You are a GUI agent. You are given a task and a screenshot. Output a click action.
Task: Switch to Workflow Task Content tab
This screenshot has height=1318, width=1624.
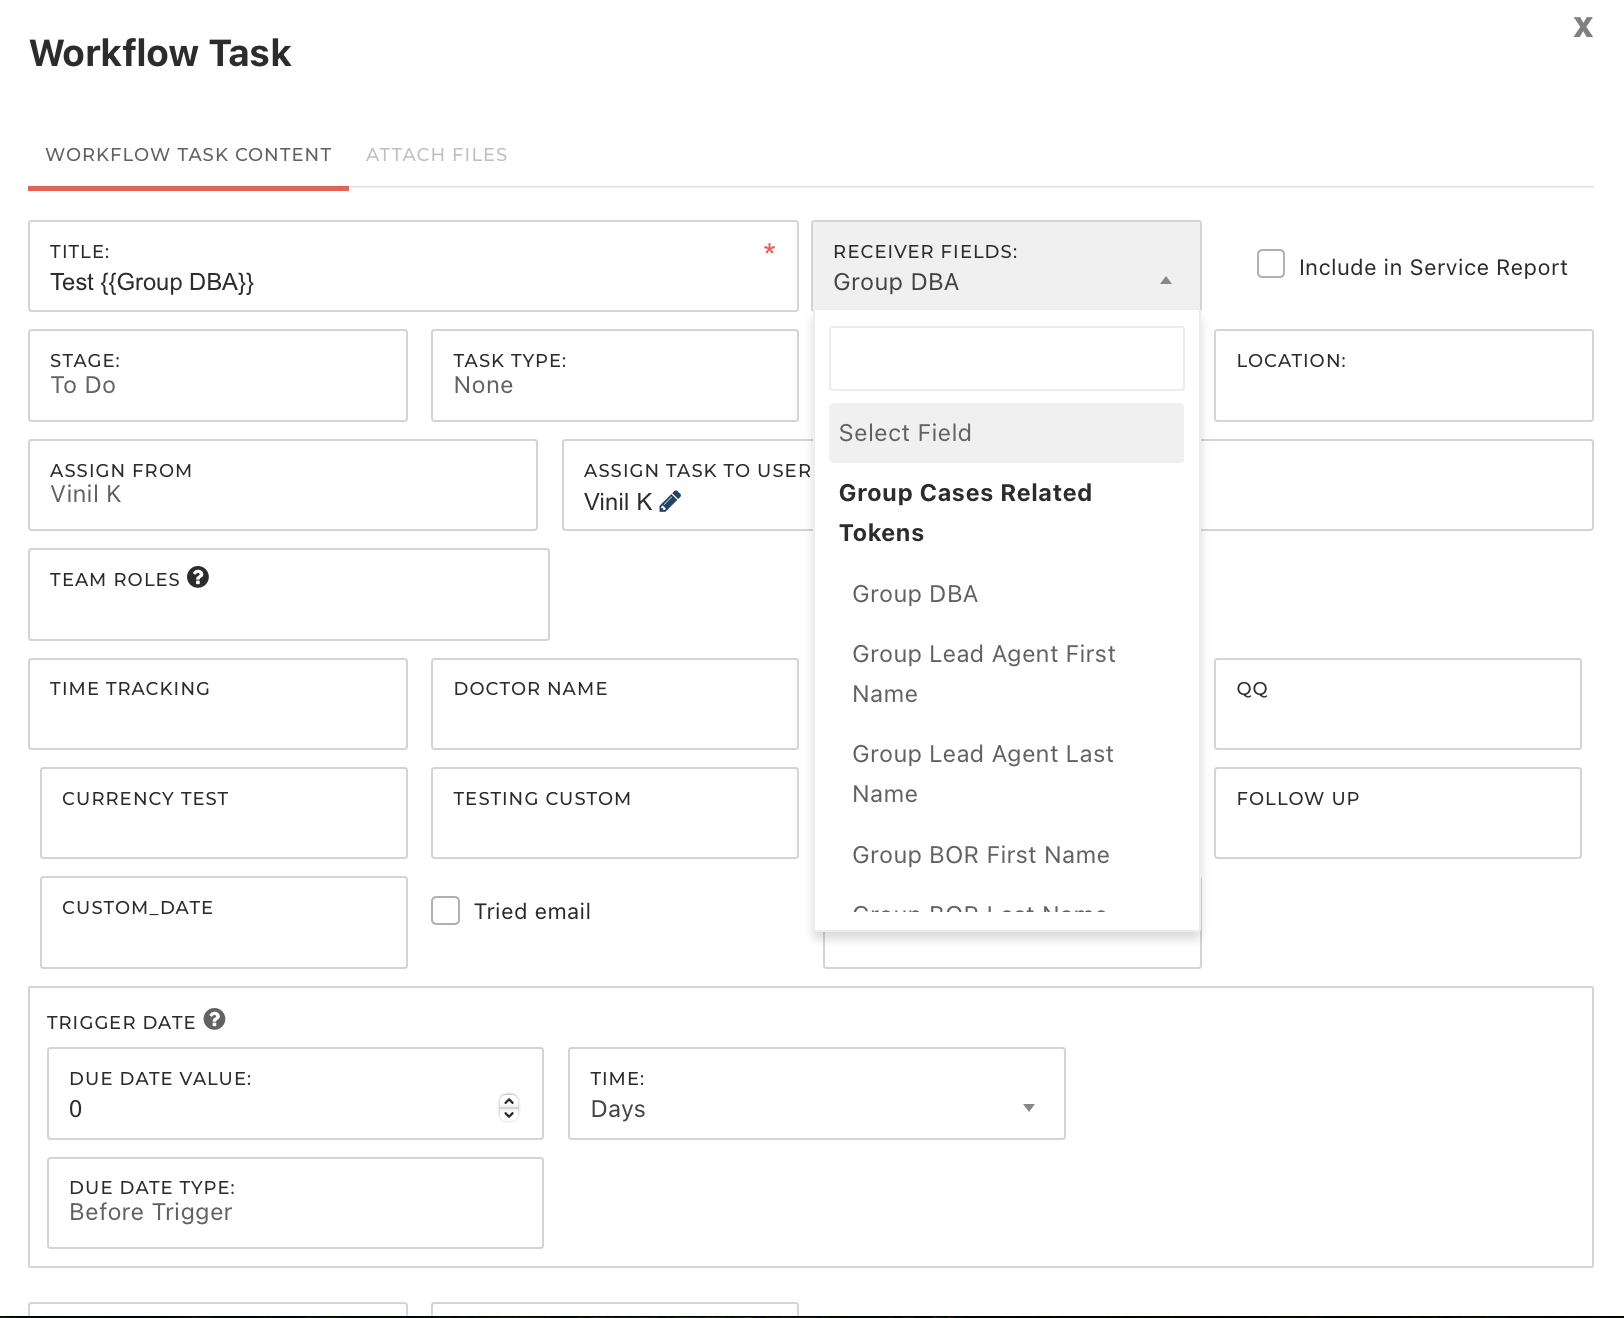188,155
